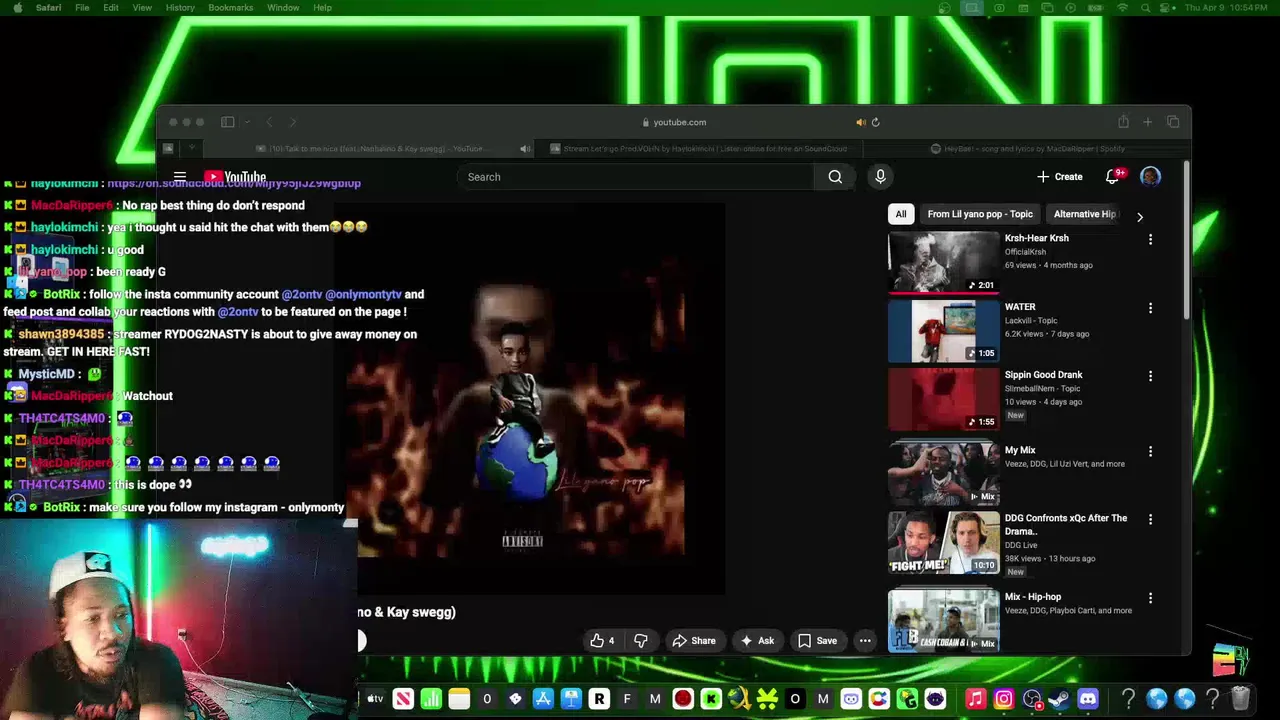Mute tab audio via address bar speaker
The image size is (1280, 720).
click(860, 122)
